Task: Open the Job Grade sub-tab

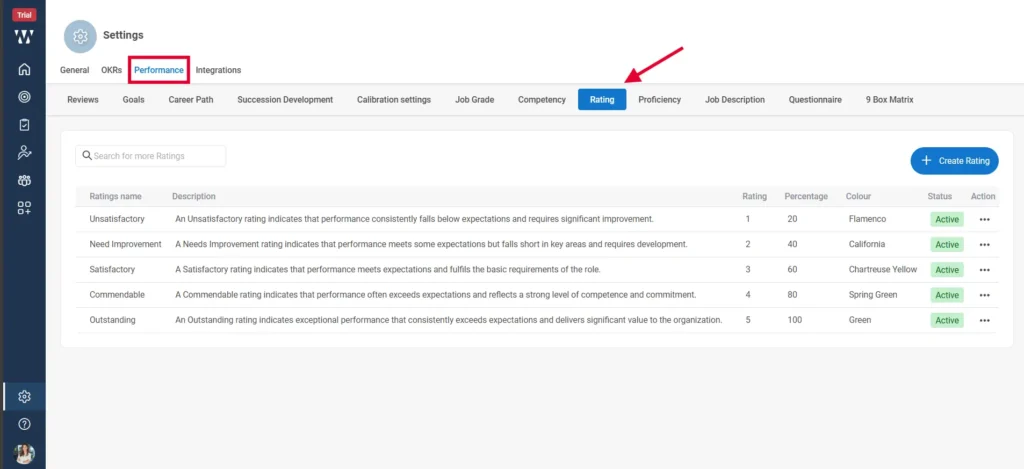Action: point(475,100)
